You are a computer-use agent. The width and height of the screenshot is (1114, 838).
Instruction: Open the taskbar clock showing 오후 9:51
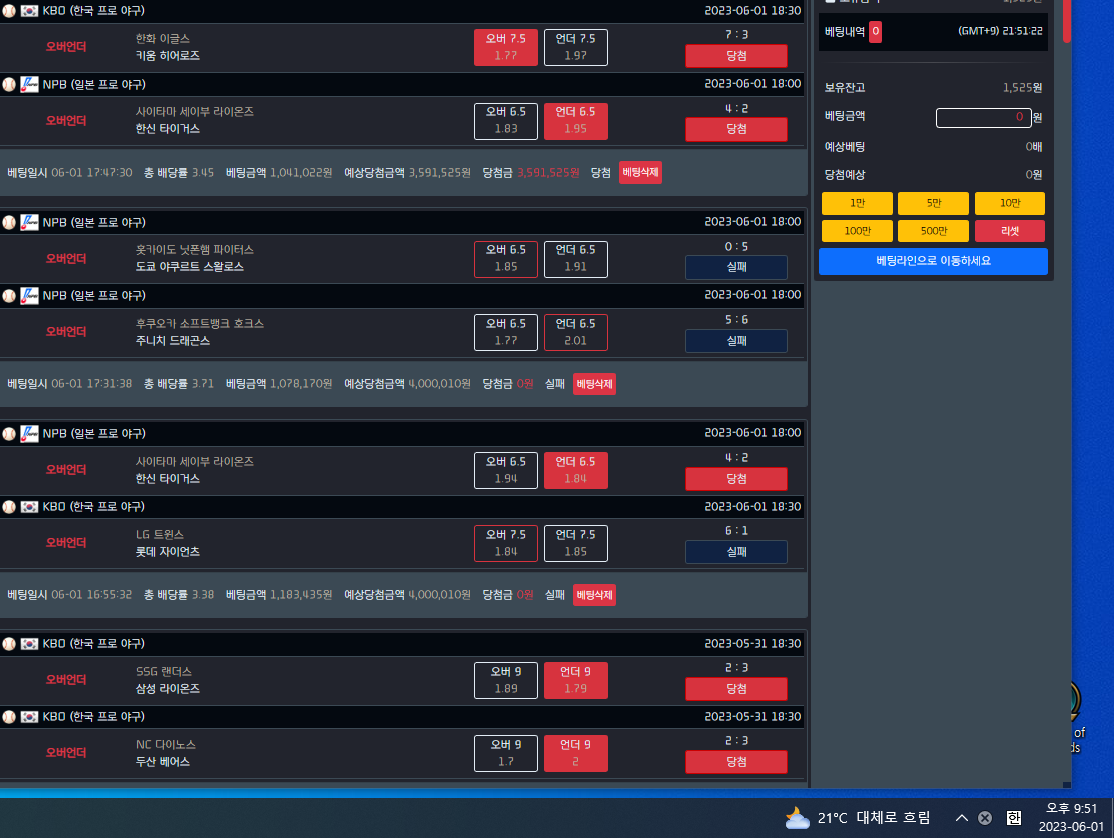click(x=1071, y=817)
